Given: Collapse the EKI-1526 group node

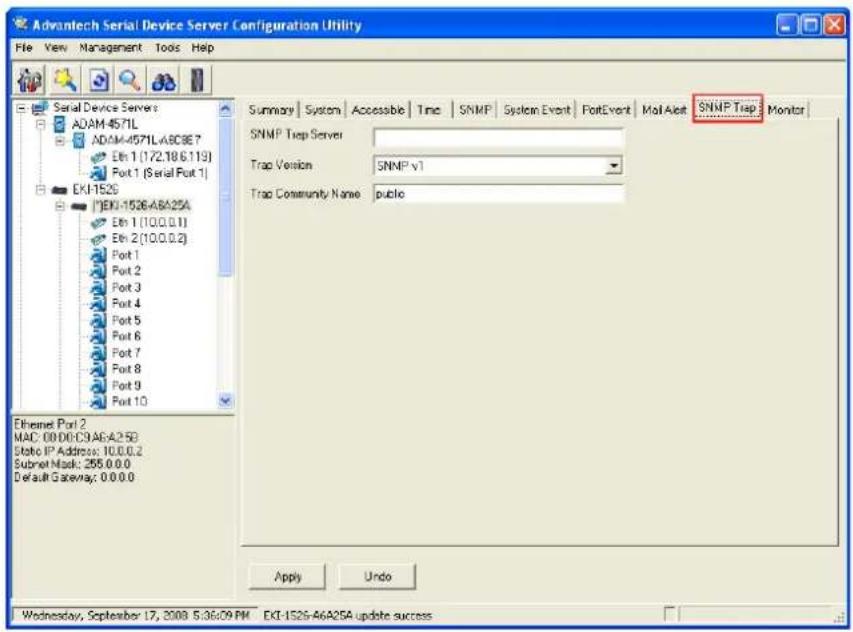Looking at the screenshot, I should (x=40, y=190).
